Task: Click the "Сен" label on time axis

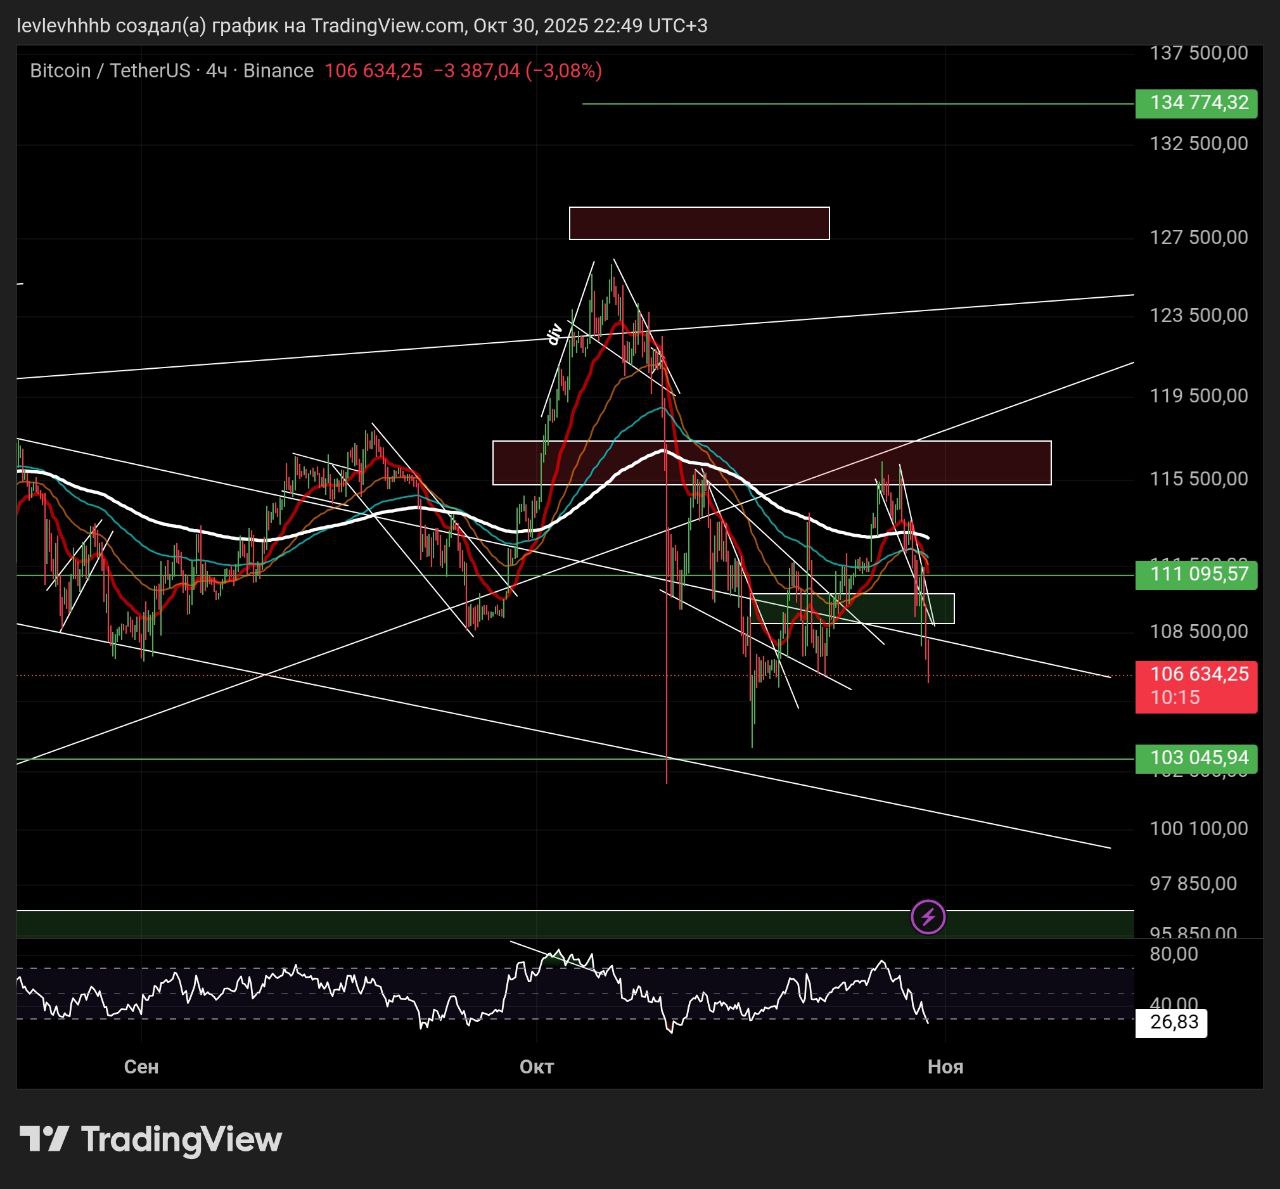Action: click(141, 1067)
